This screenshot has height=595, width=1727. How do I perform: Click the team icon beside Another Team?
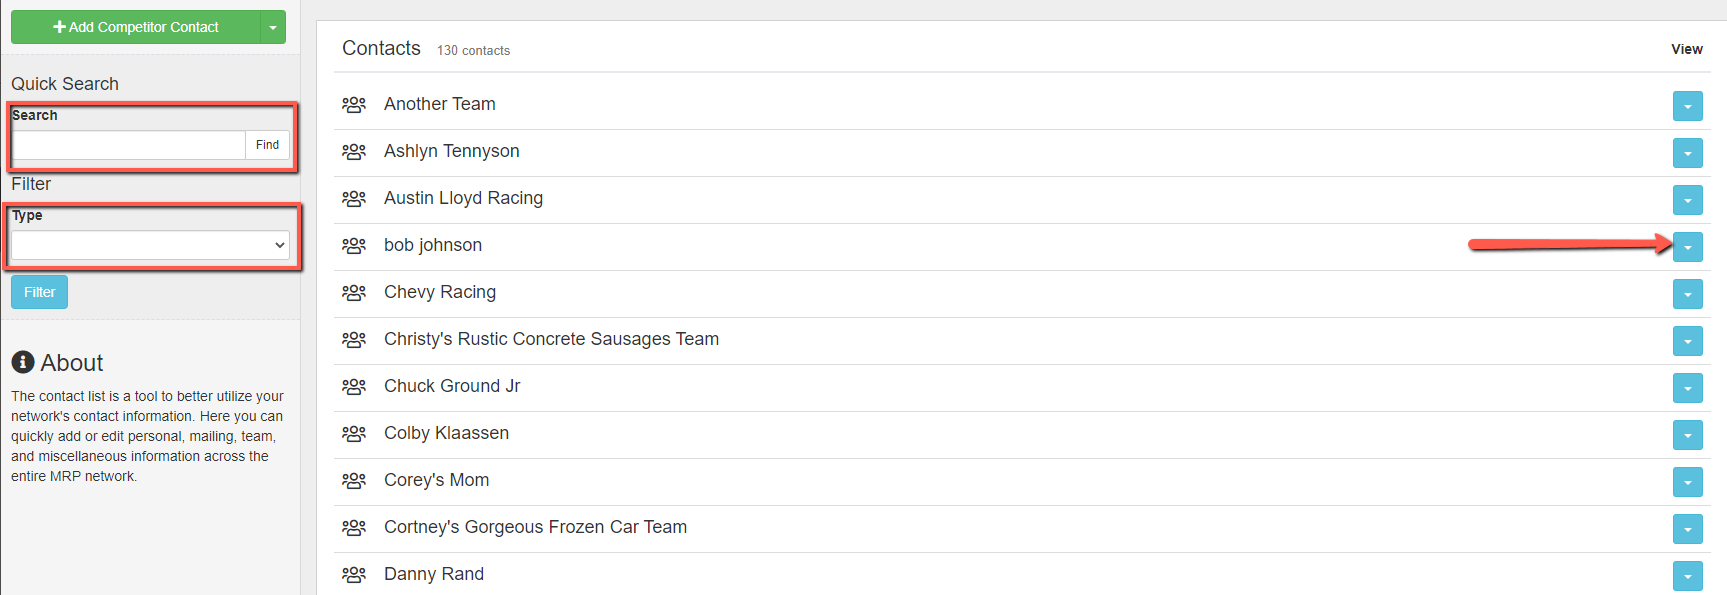click(354, 104)
